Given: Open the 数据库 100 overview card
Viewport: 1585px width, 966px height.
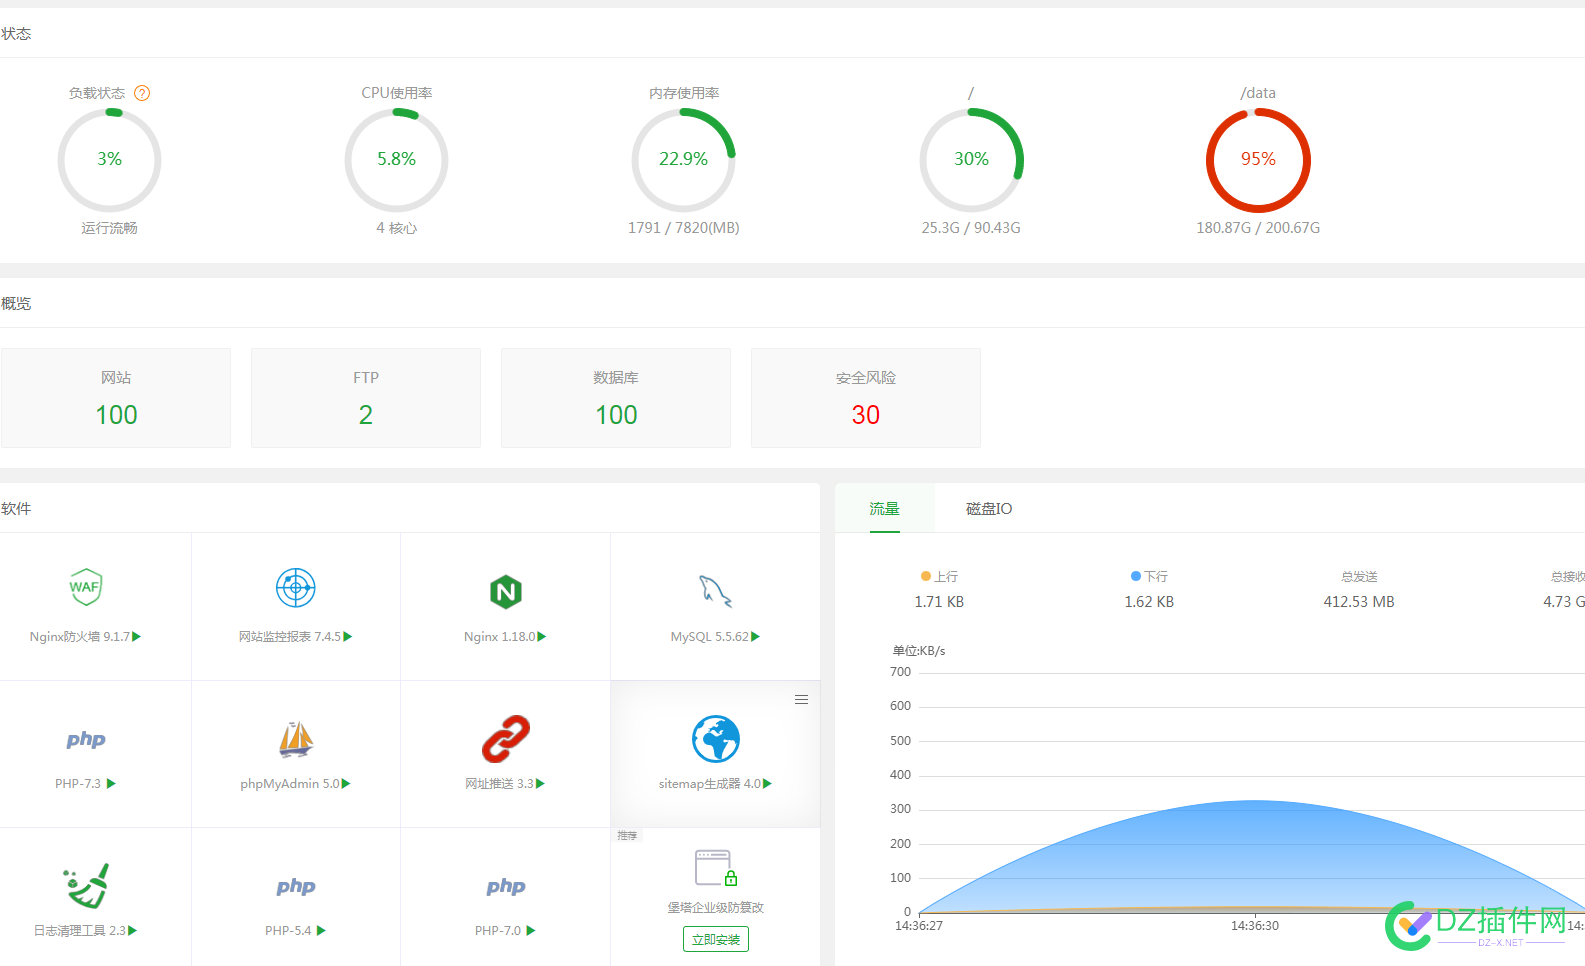Looking at the screenshot, I should pos(616,398).
